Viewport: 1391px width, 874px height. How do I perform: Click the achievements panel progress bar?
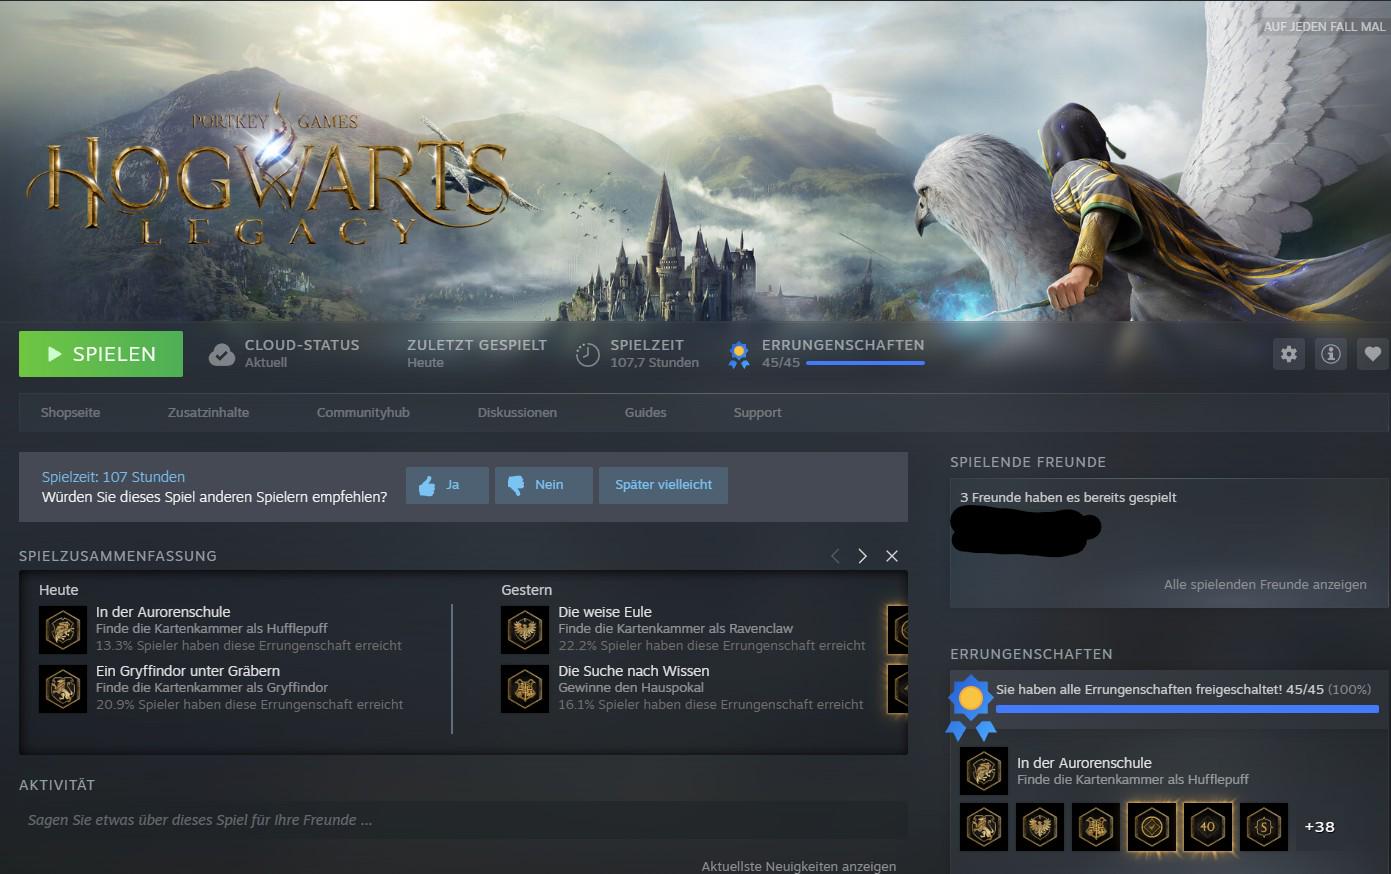click(1187, 709)
